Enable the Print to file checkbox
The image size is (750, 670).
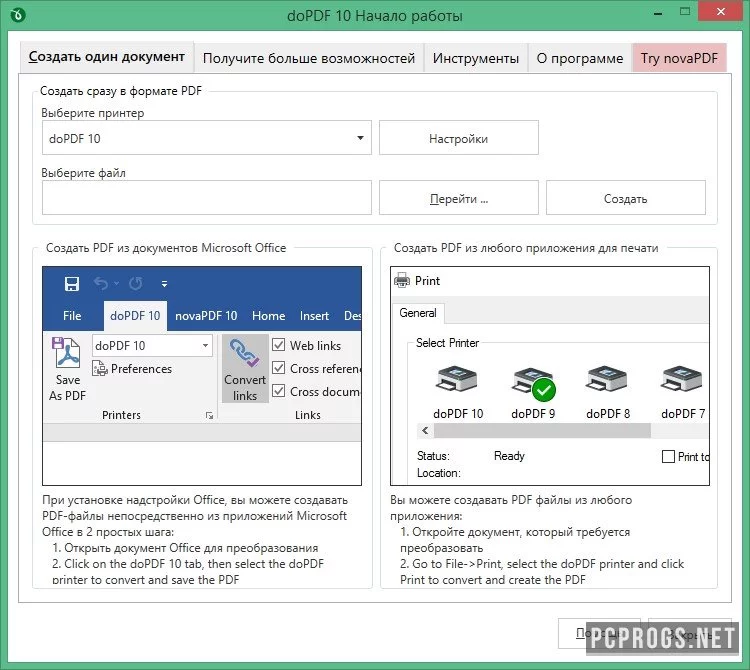pos(668,457)
